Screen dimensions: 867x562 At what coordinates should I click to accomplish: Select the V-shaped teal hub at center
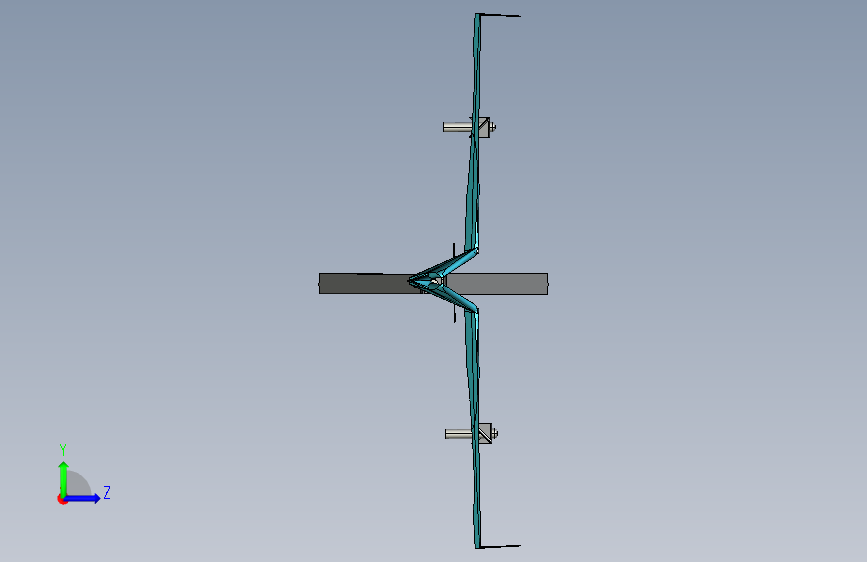pyautogui.click(x=442, y=281)
